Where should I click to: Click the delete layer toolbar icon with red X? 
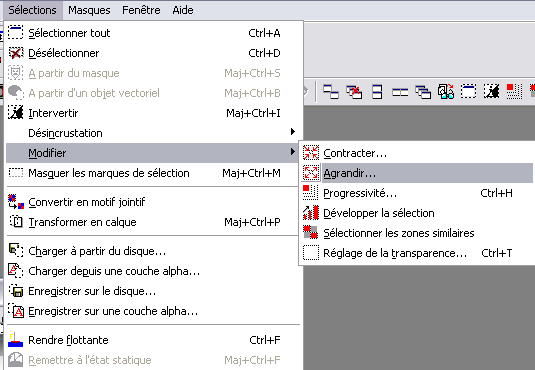(354, 92)
